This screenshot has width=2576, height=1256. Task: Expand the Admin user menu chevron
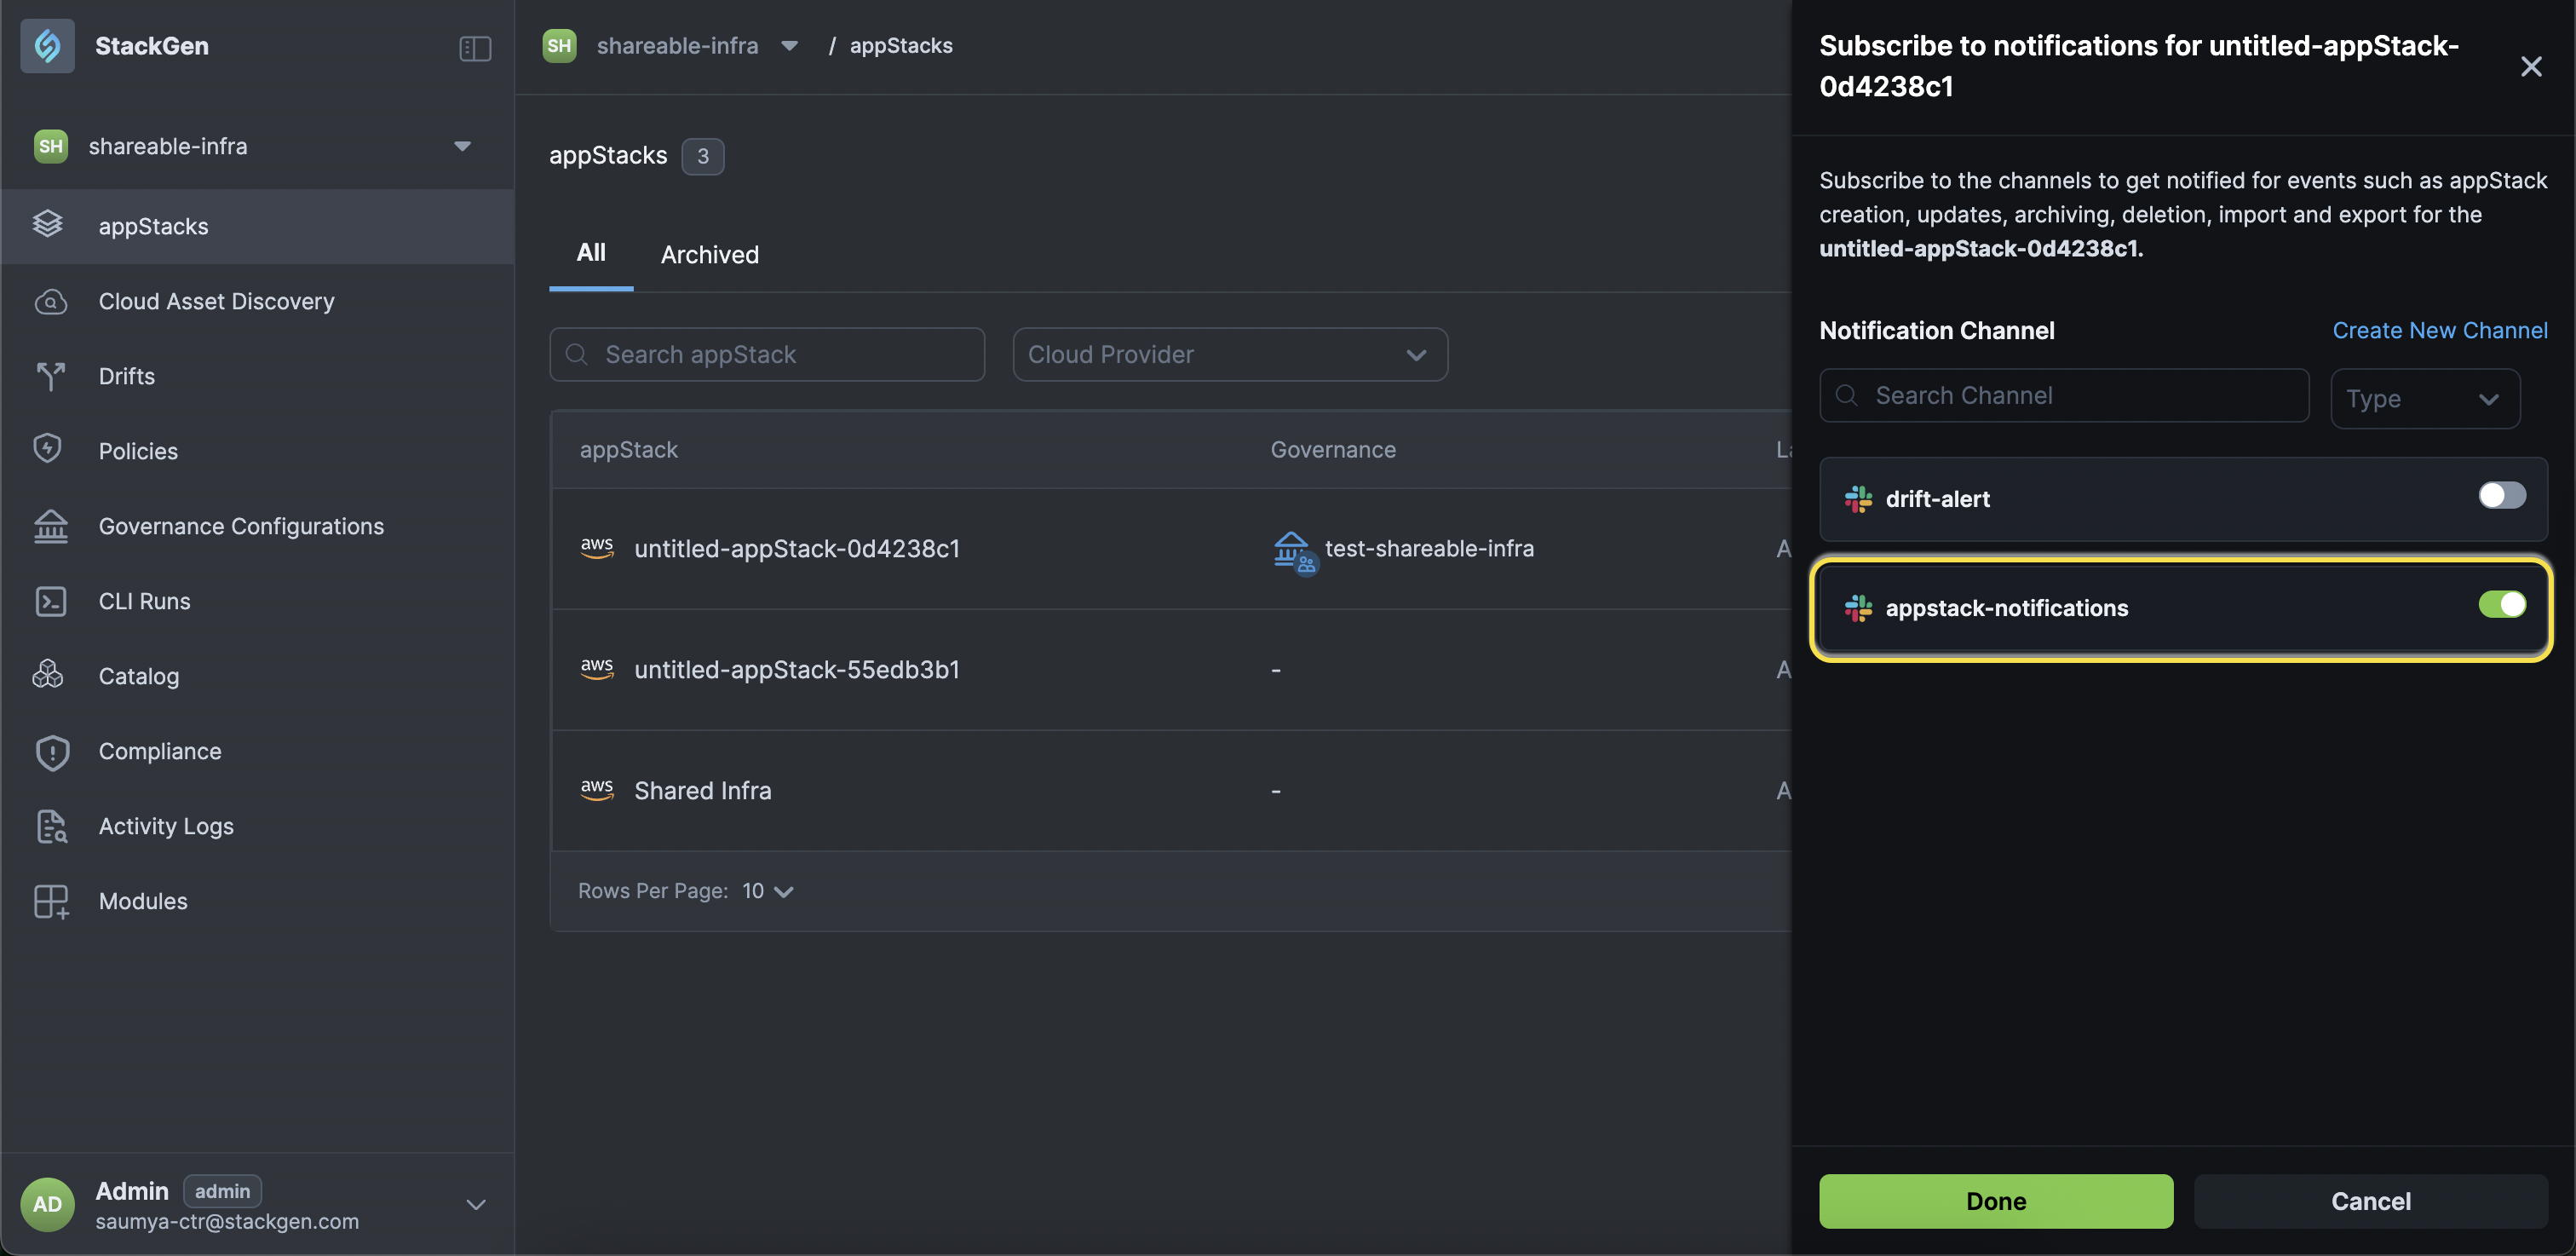(476, 1204)
